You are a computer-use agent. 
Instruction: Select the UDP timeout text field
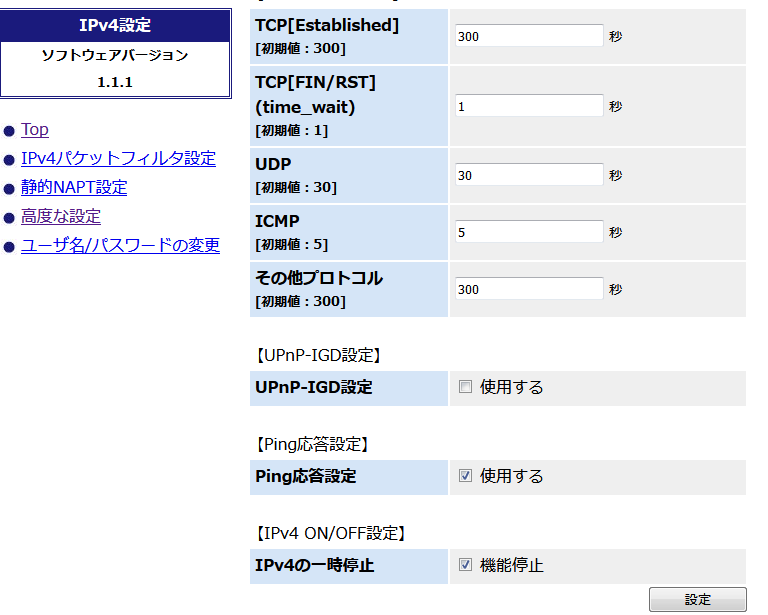(x=529, y=176)
